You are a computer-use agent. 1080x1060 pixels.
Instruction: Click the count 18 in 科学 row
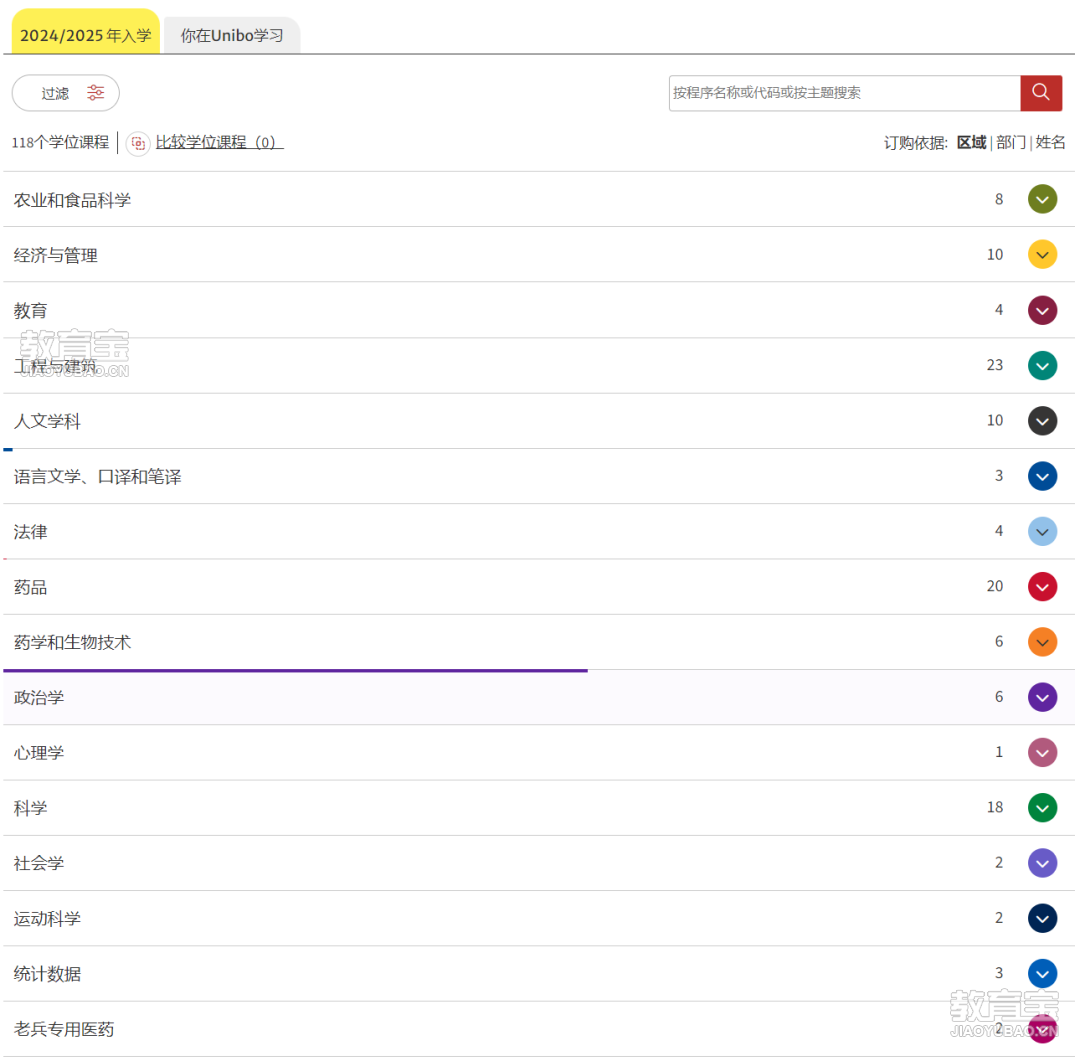coord(995,807)
